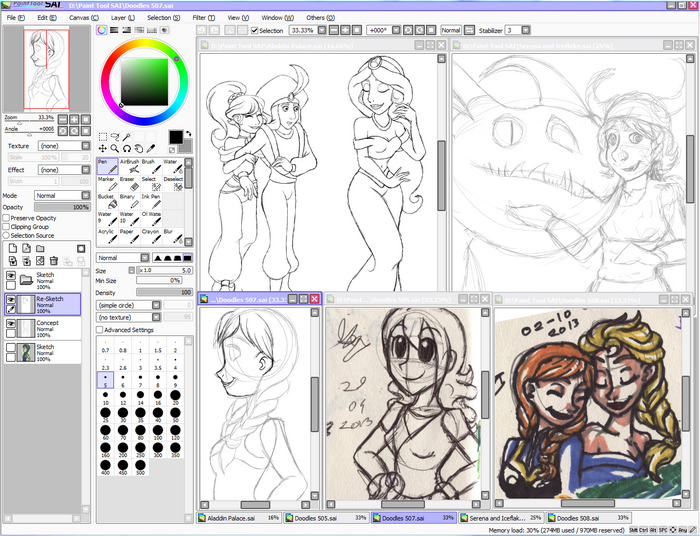The image size is (700, 536).
Task: Open the simple circle brush shape dropdown
Action: point(128,305)
